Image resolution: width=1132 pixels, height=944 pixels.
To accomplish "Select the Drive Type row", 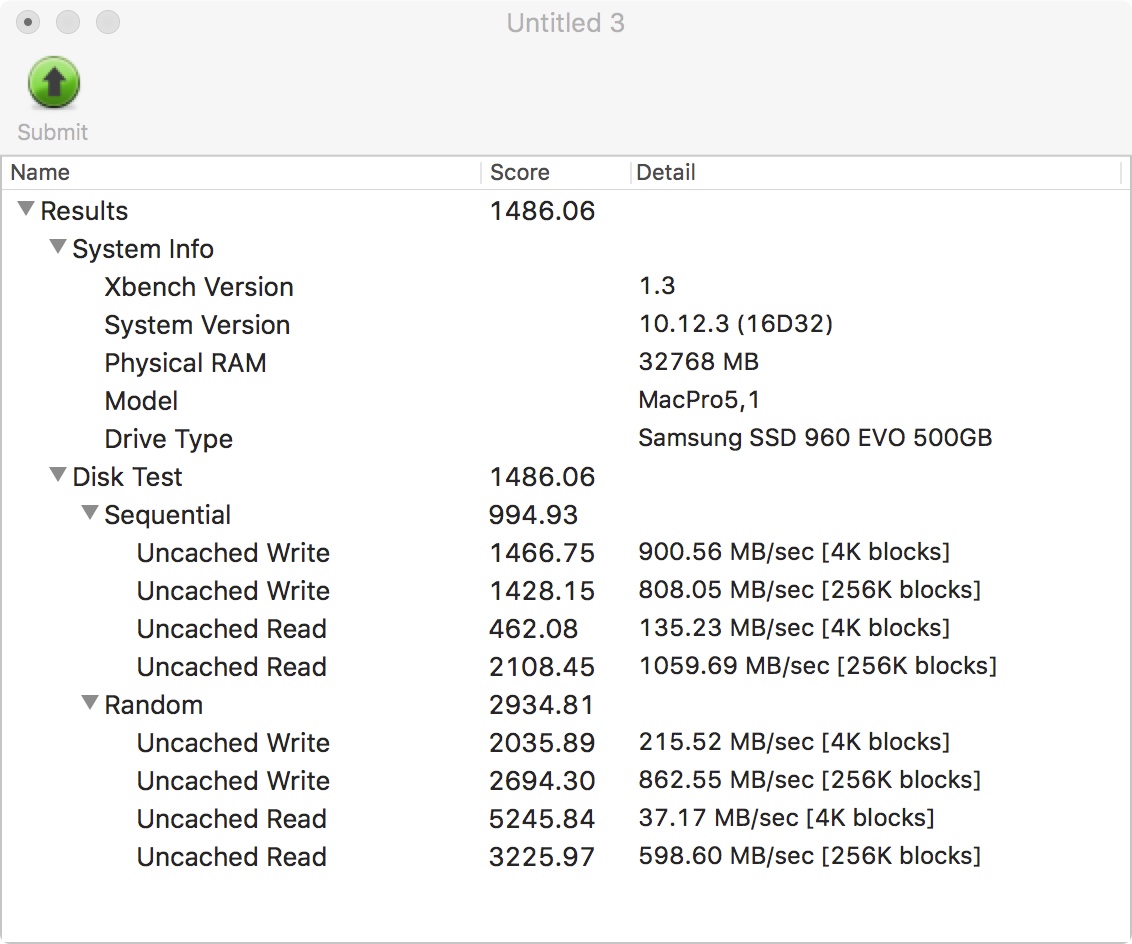I will click(168, 439).
